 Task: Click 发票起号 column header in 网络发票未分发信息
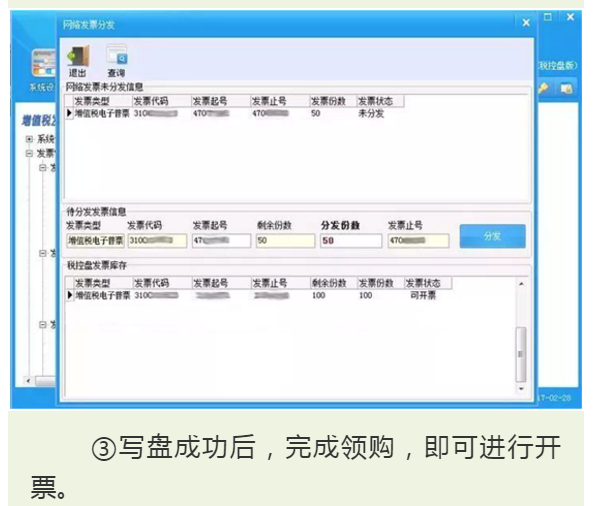(x=220, y=101)
